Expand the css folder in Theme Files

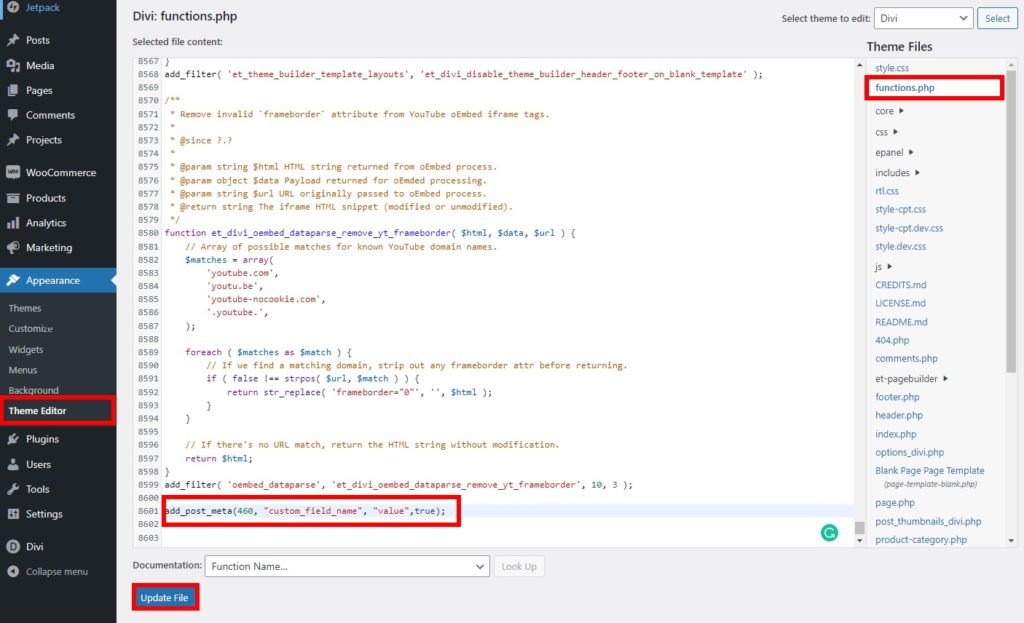[887, 132]
